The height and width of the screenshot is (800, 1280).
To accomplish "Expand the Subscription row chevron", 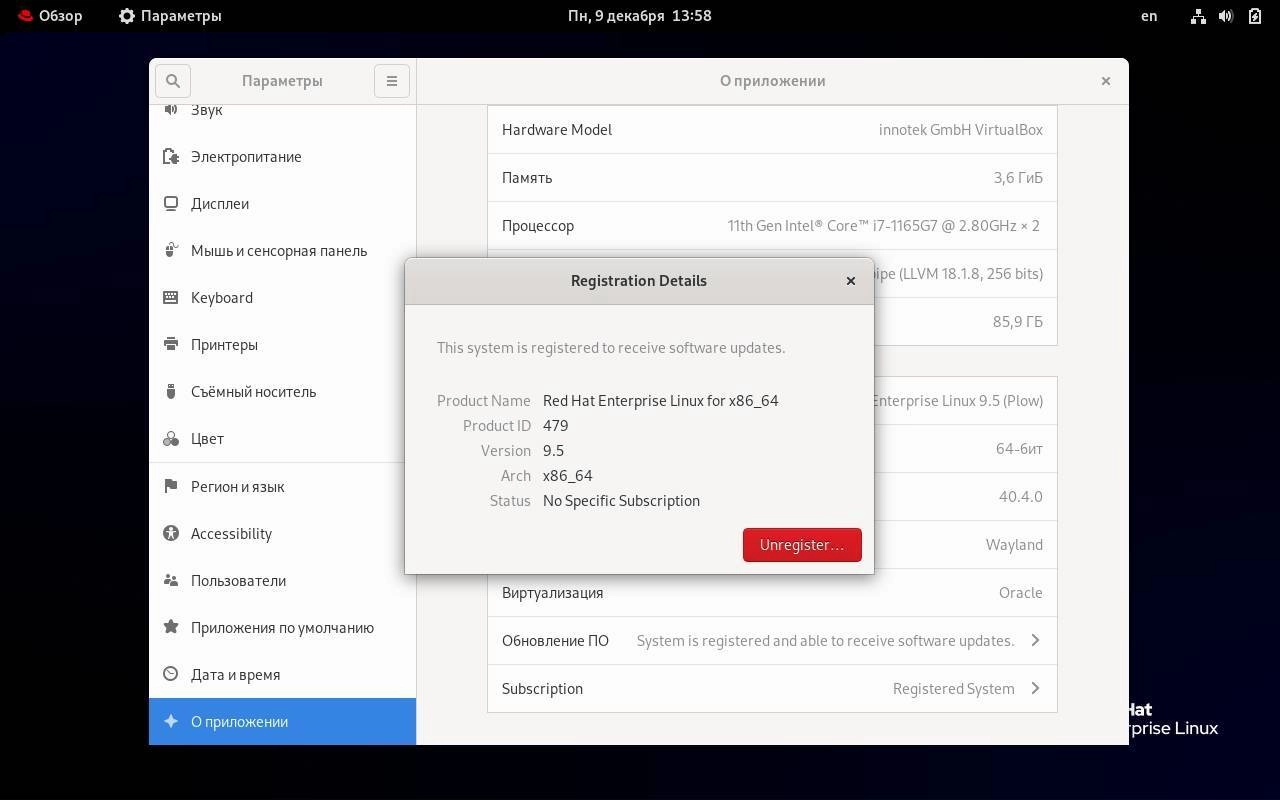I will pyautogui.click(x=1035, y=688).
